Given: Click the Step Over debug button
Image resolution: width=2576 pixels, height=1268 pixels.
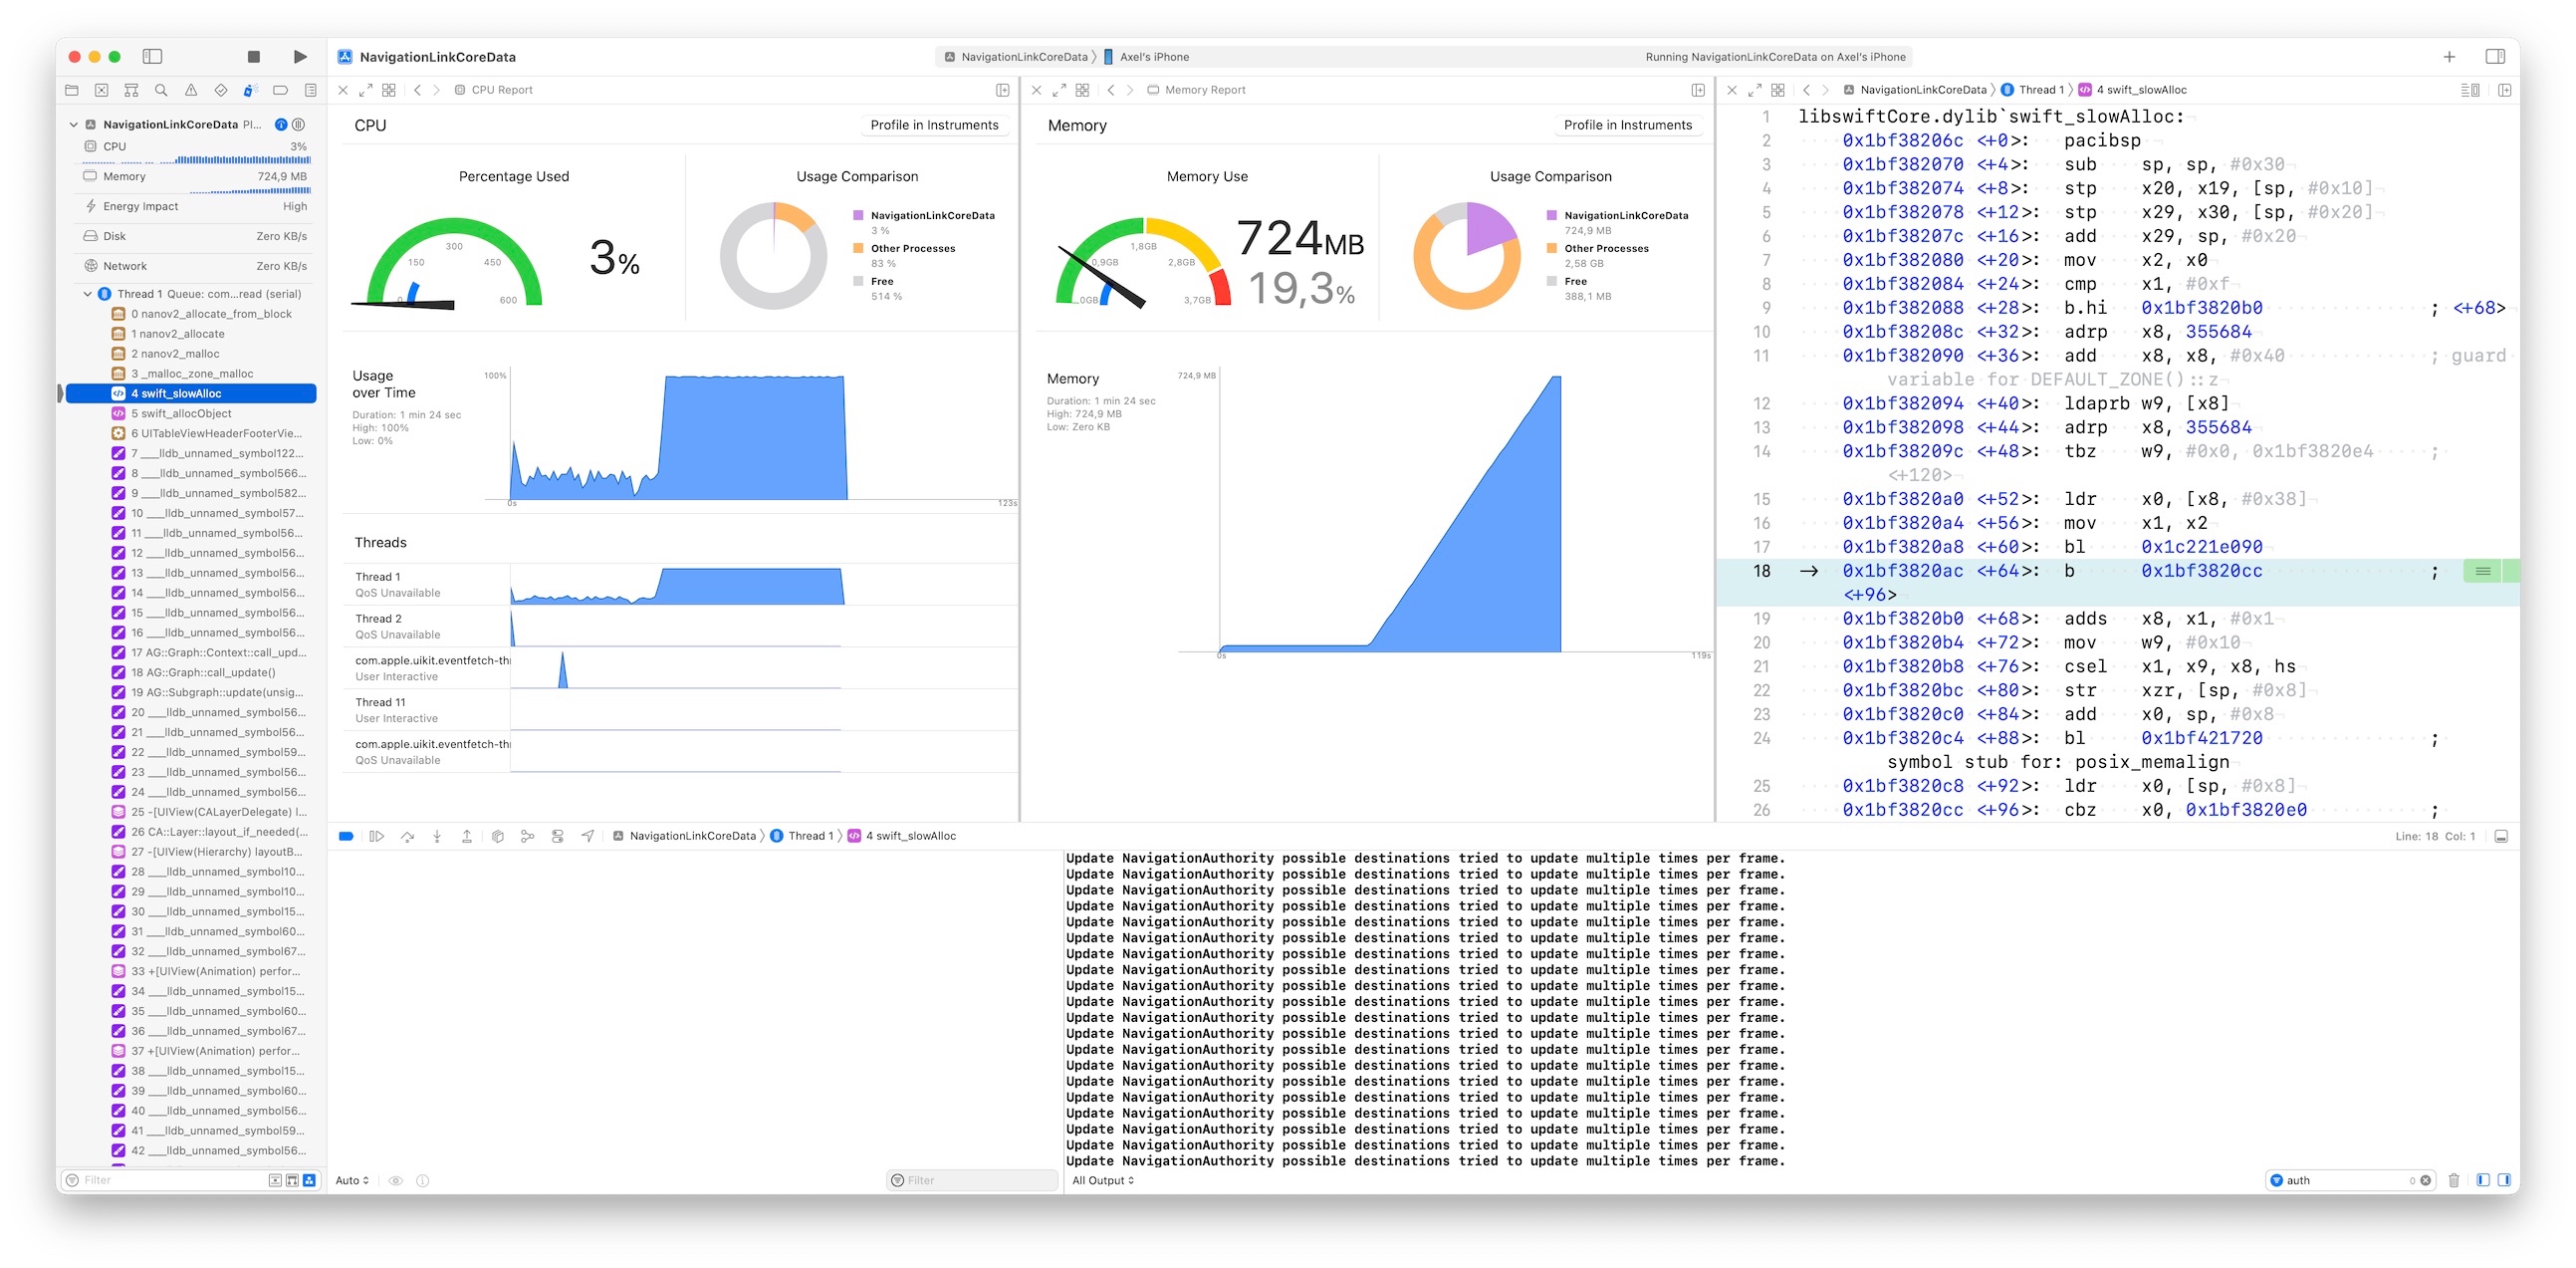Looking at the screenshot, I should click(407, 837).
